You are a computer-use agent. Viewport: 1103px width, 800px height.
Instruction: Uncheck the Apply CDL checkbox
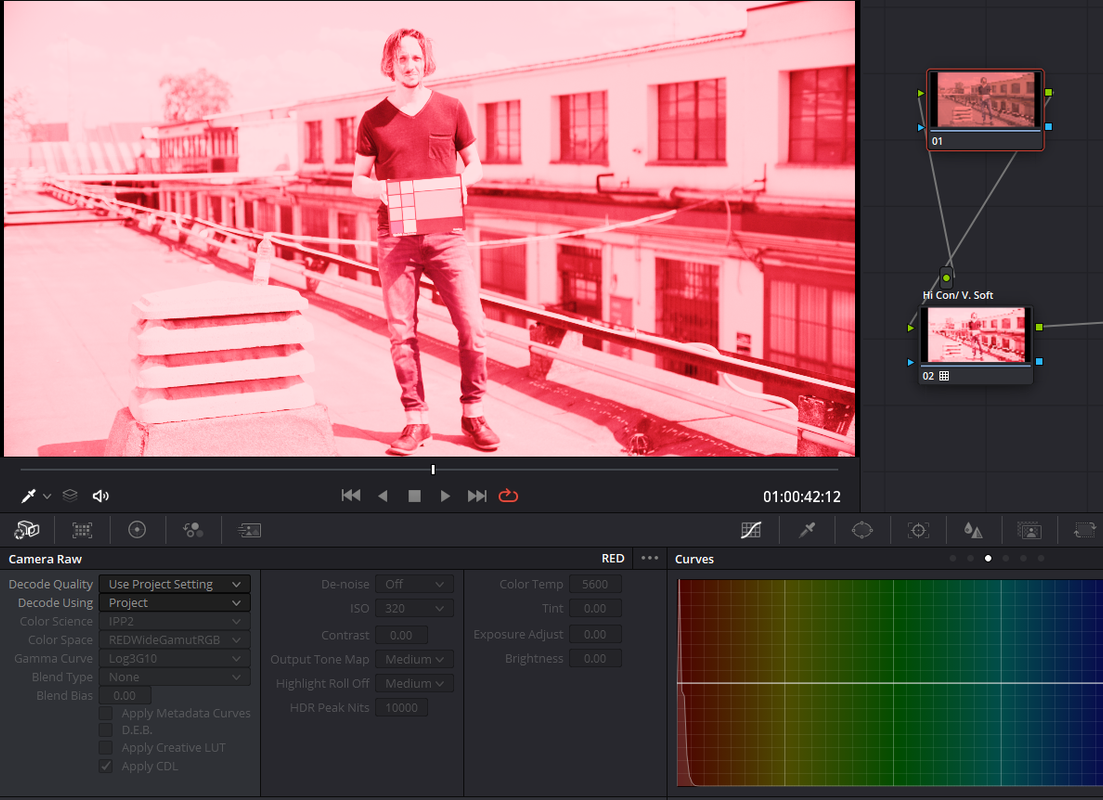point(106,766)
